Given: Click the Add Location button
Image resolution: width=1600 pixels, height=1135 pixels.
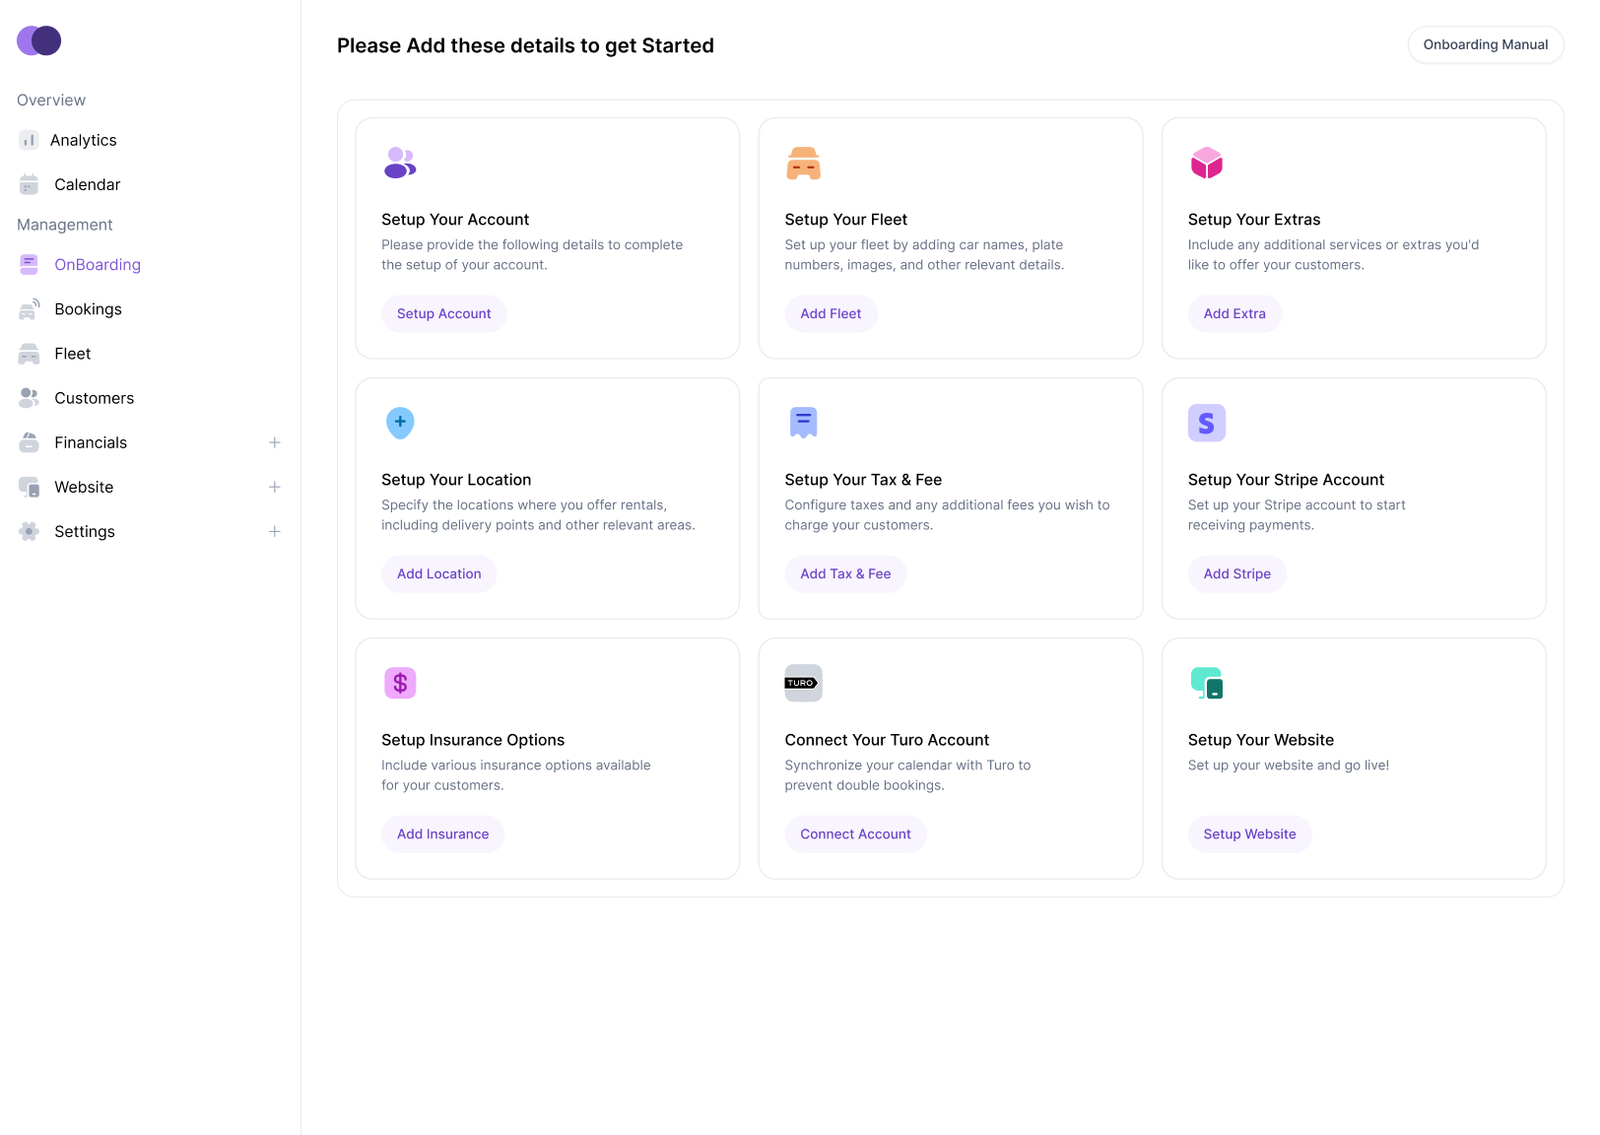Looking at the screenshot, I should (439, 574).
